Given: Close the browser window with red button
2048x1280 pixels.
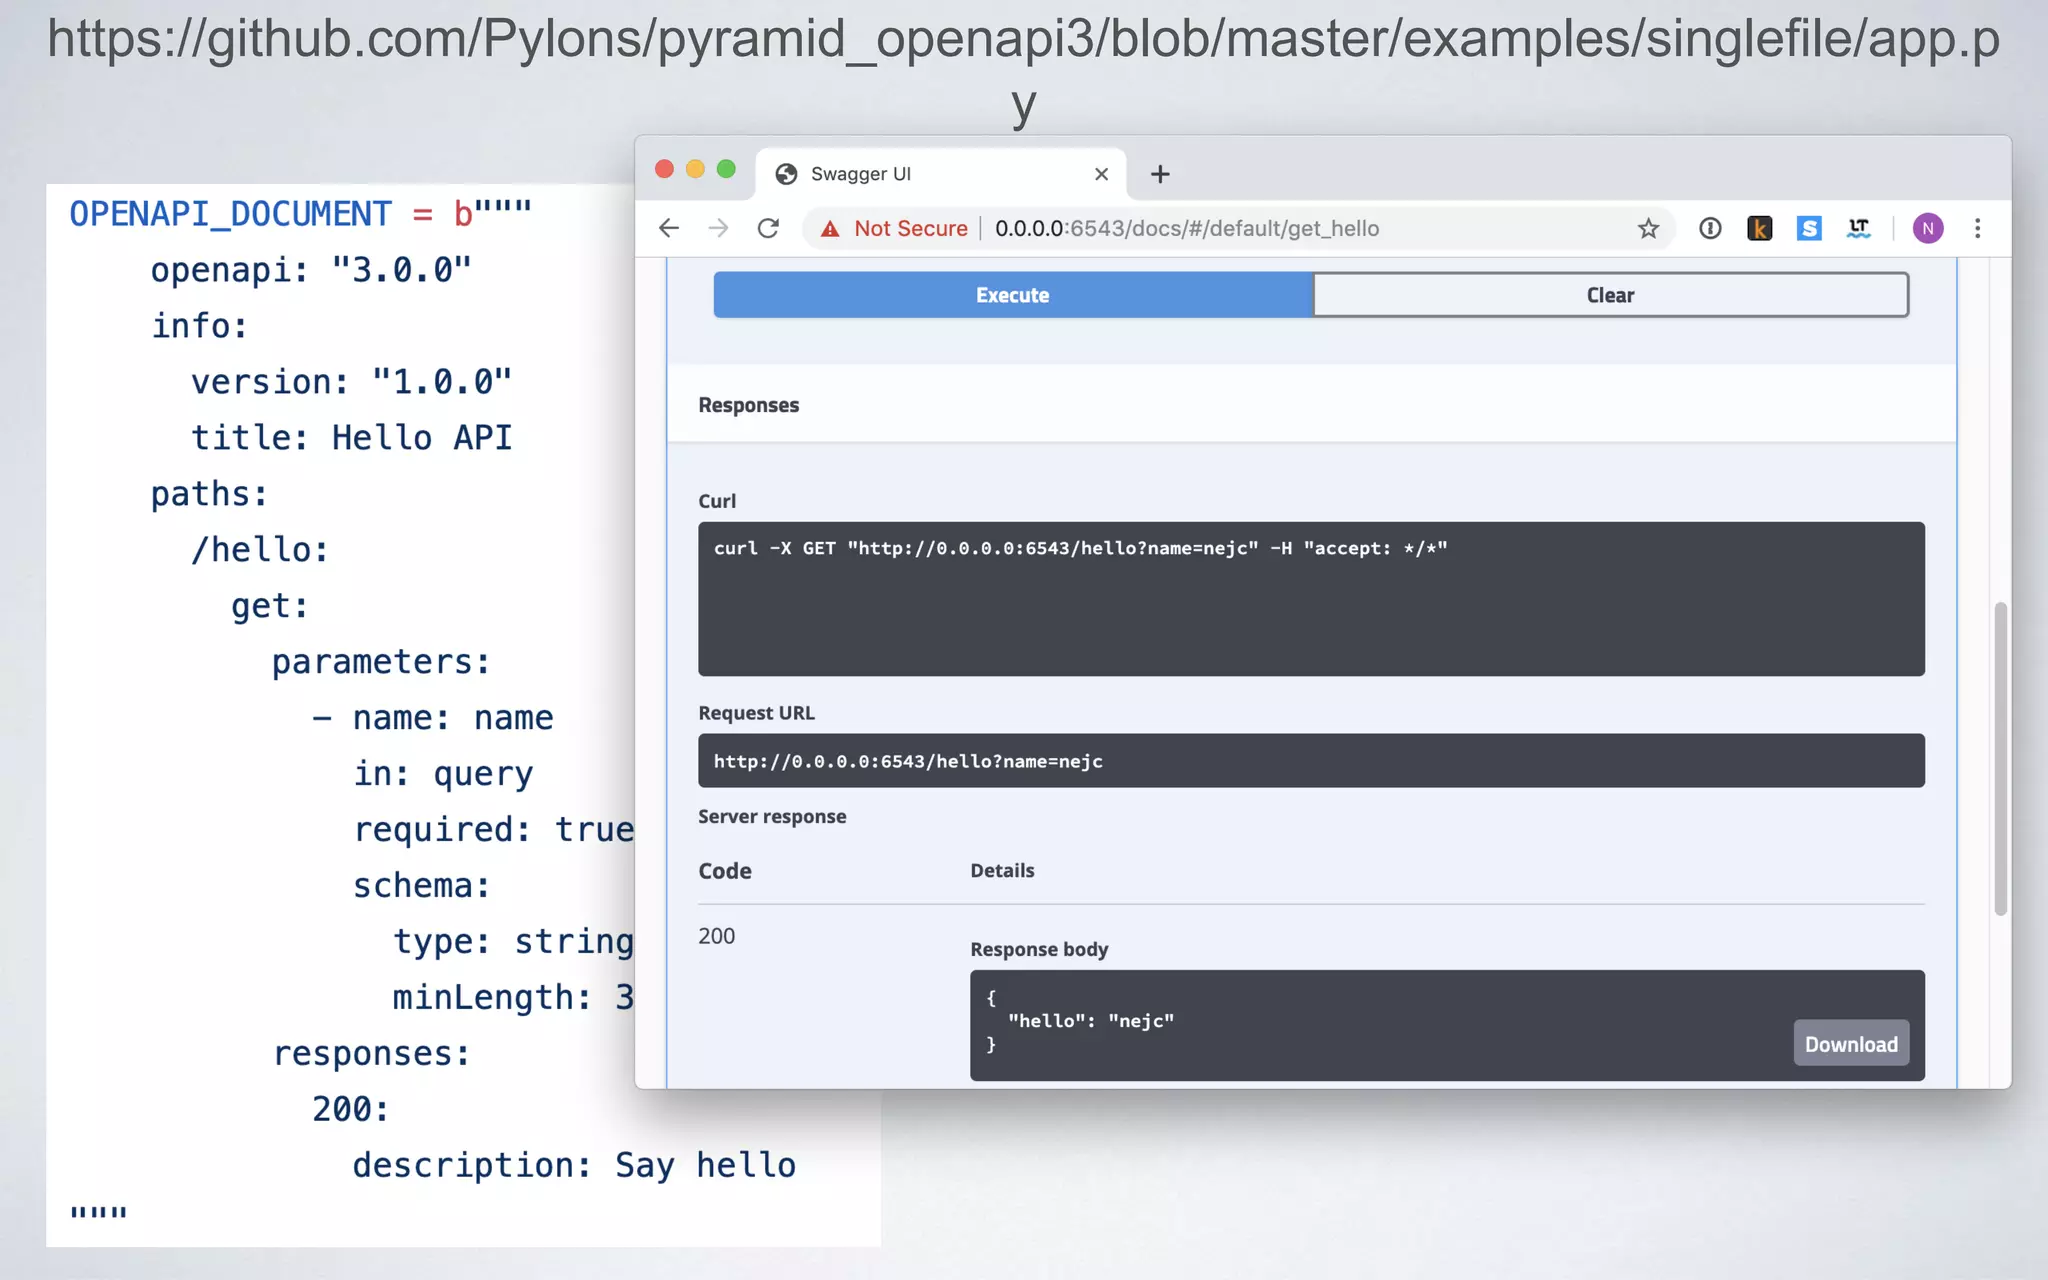Looking at the screenshot, I should click(x=664, y=169).
